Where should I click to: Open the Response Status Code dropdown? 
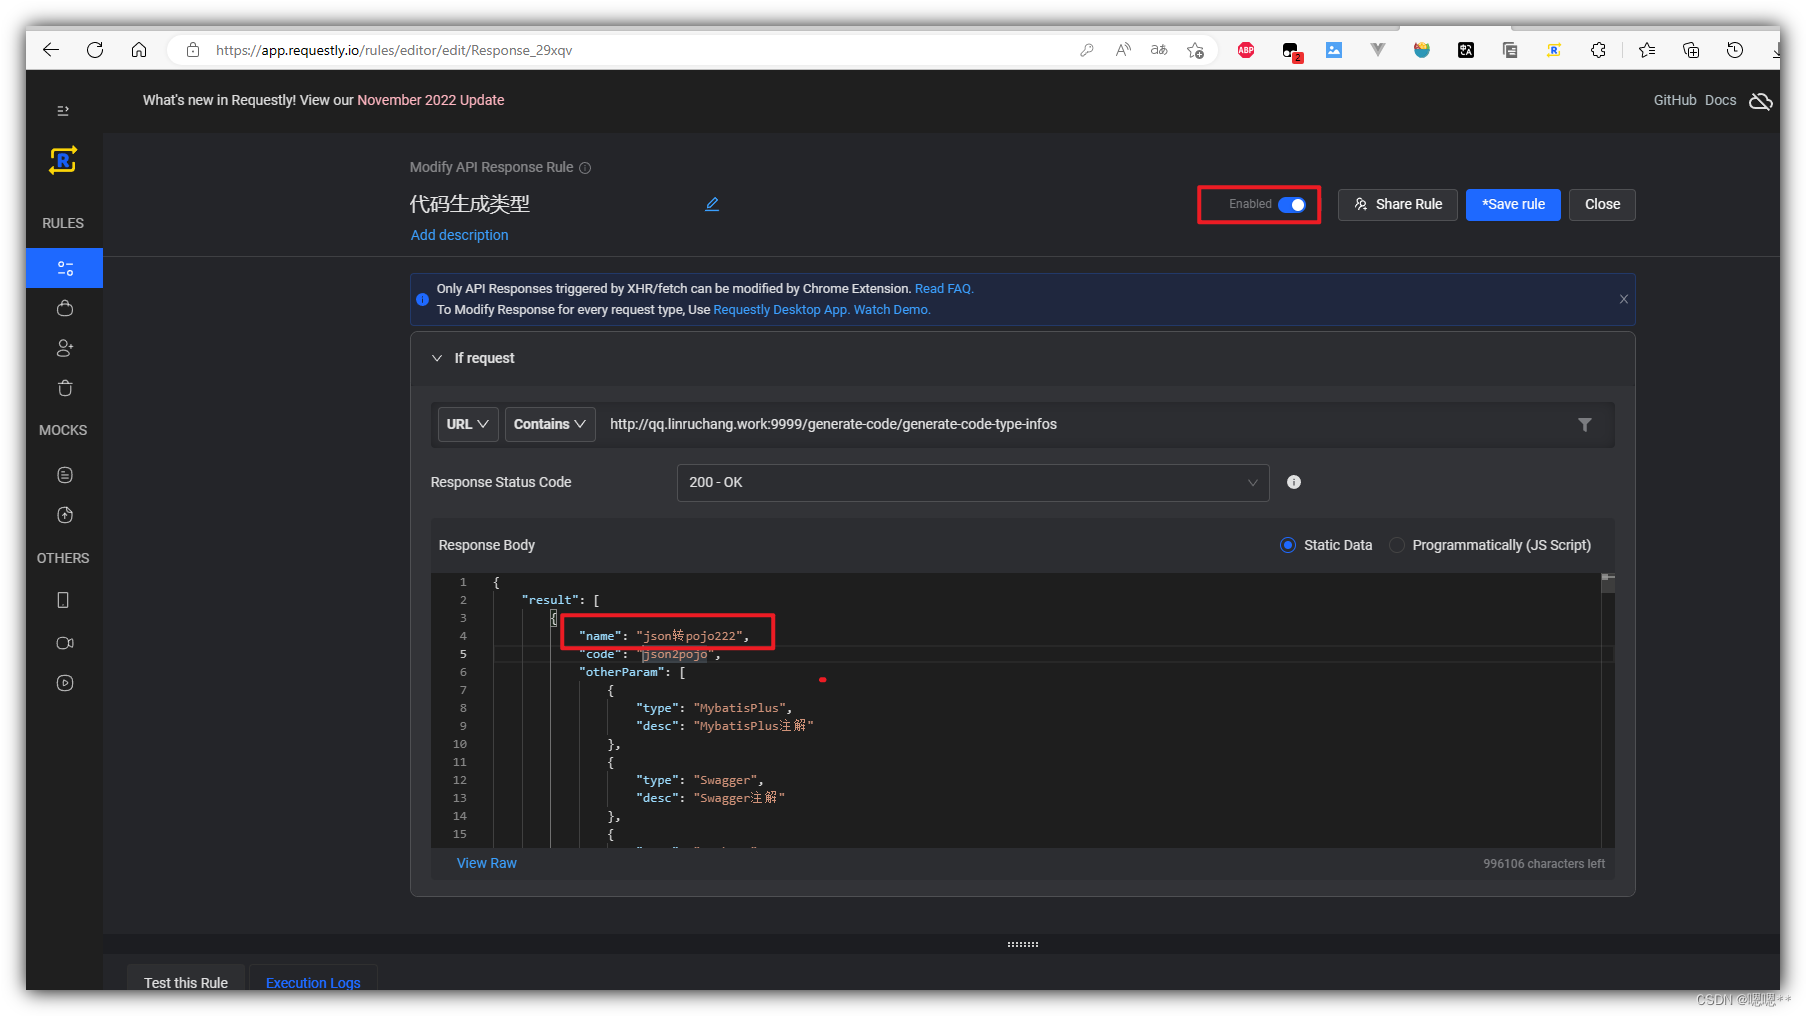click(x=973, y=482)
